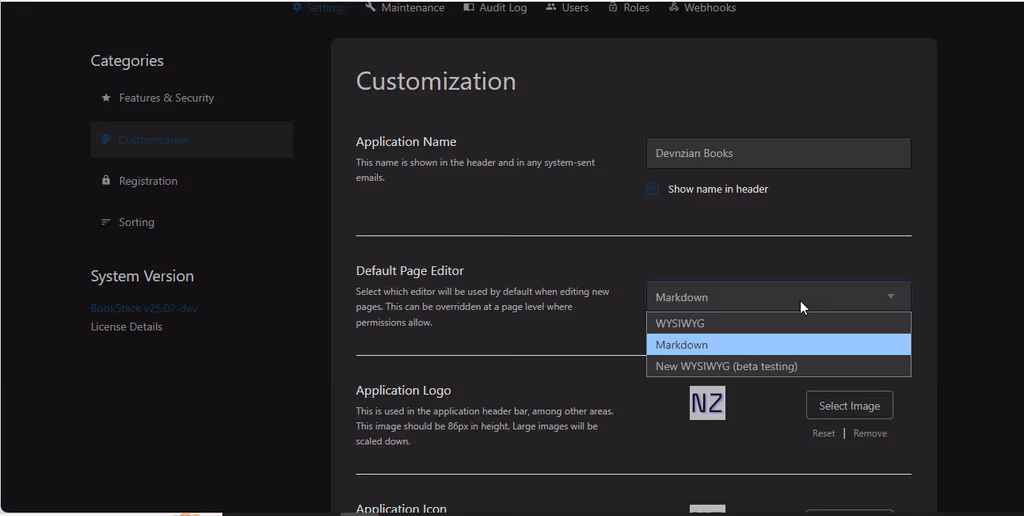Click the Webhooks icon
Image resolution: width=1024 pixels, height=516 pixels.
click(x=674, y=7)
